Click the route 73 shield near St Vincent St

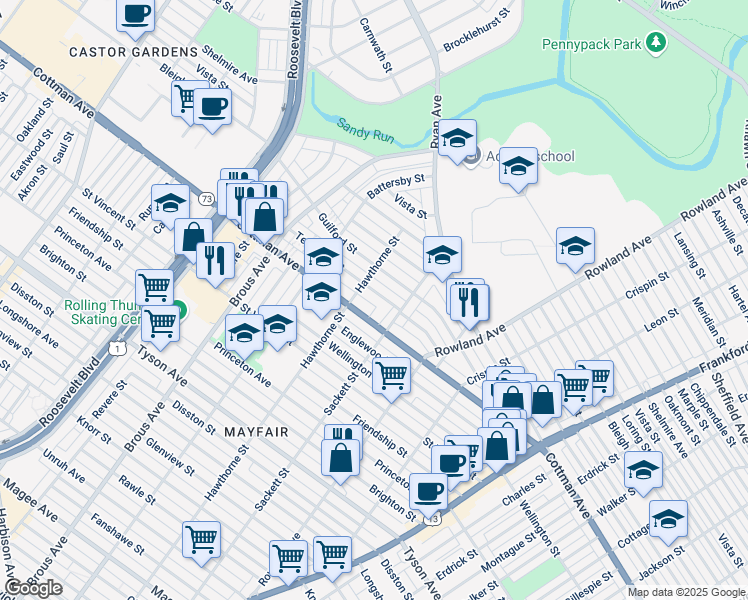pyautogui.click(x=207, y=199)
